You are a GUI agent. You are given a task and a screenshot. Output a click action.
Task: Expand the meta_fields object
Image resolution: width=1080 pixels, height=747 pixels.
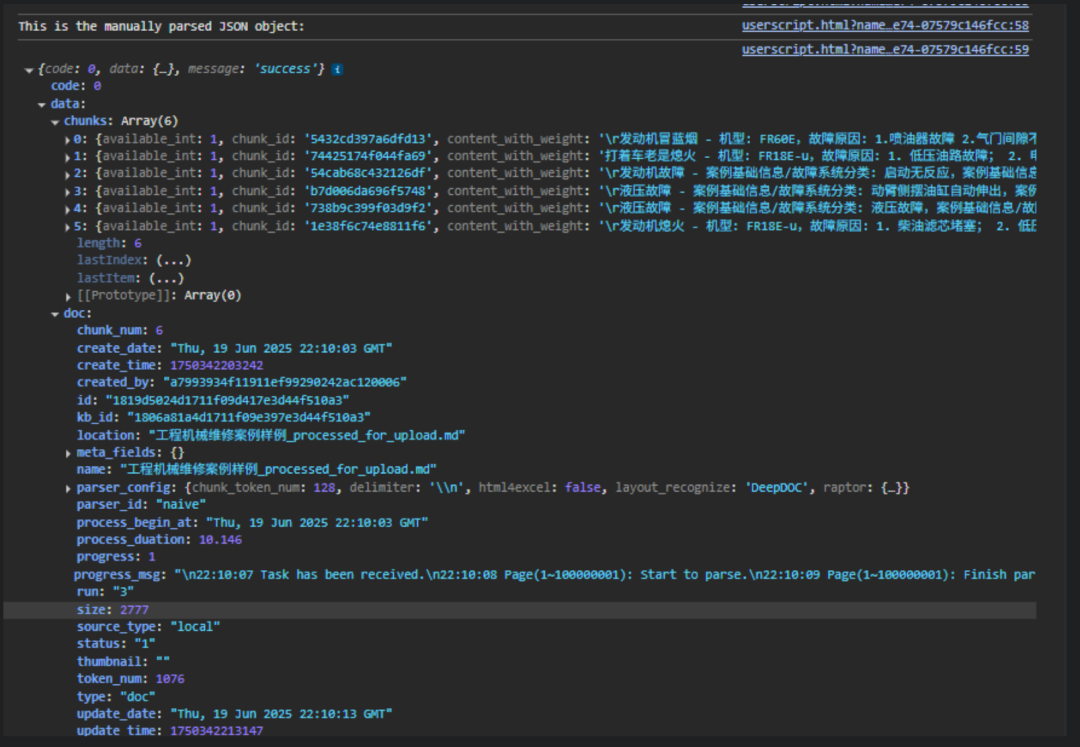68,453
